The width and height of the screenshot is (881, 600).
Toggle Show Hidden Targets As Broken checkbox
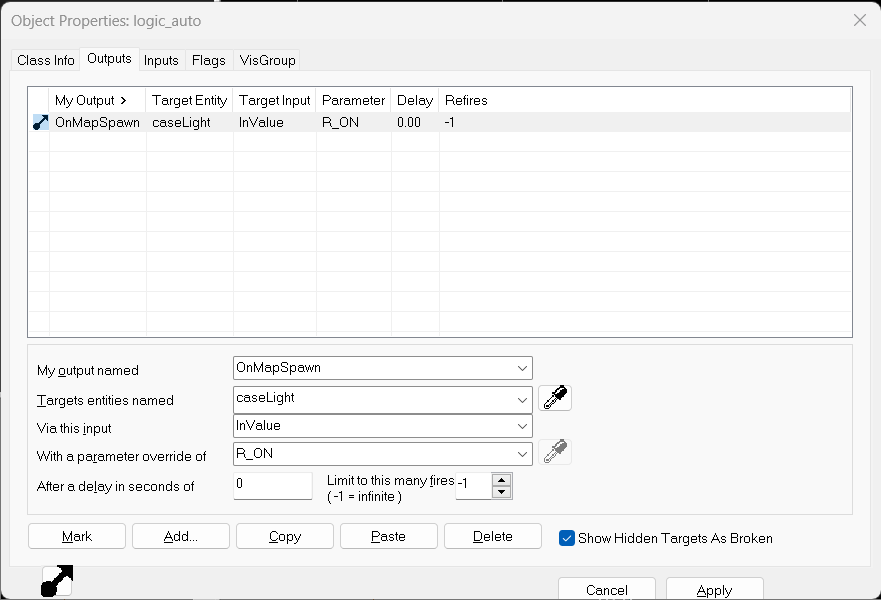(x=568, y=538)
